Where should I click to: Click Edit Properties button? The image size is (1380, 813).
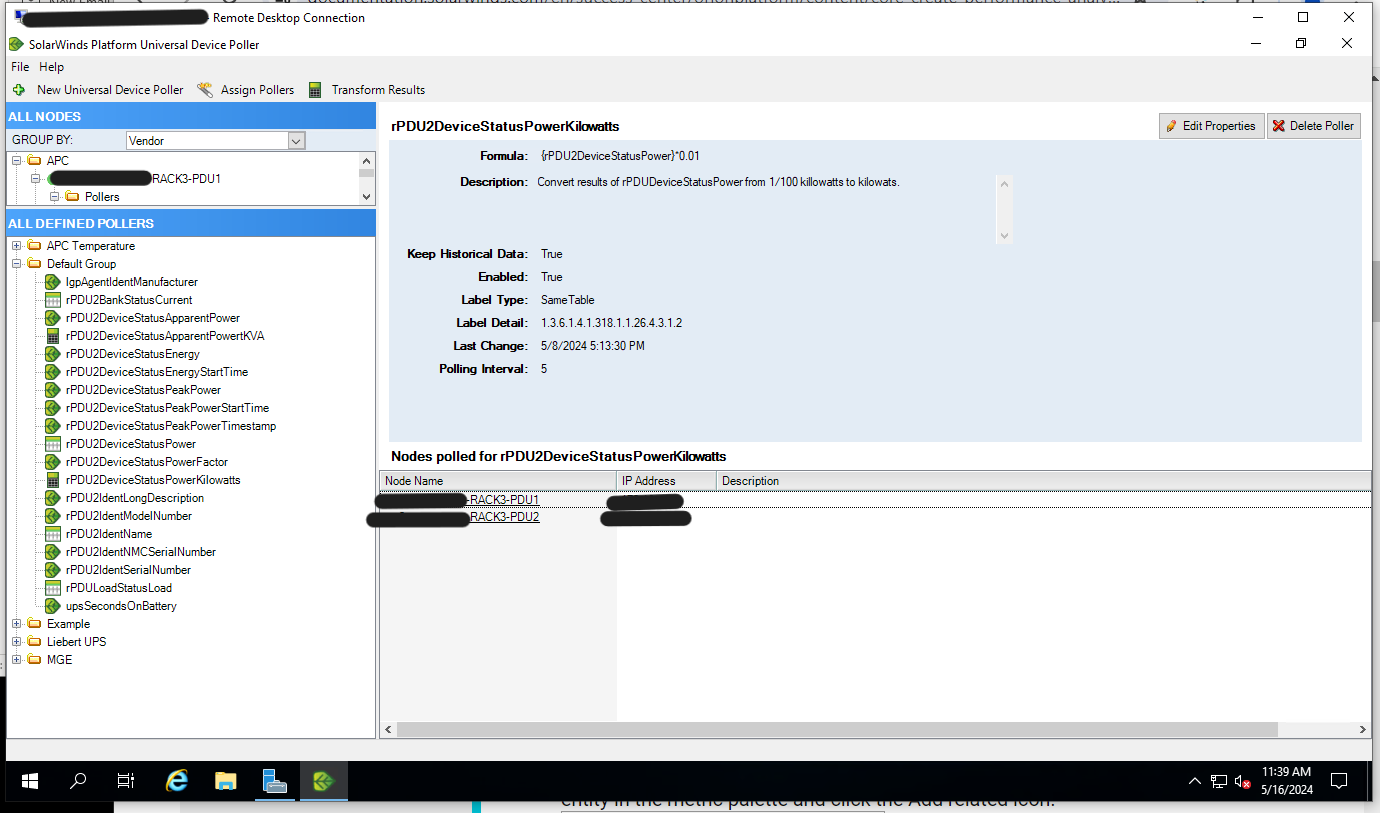click(1211, 126)
